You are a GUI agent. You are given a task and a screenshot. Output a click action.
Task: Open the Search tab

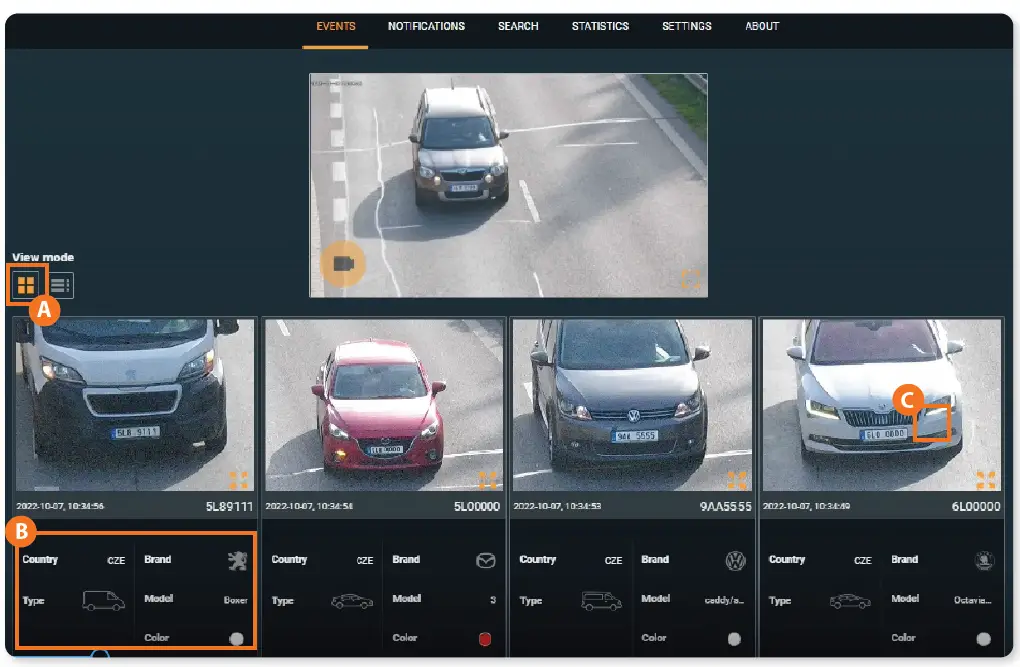pyautogui.click(x=518, y=26)
